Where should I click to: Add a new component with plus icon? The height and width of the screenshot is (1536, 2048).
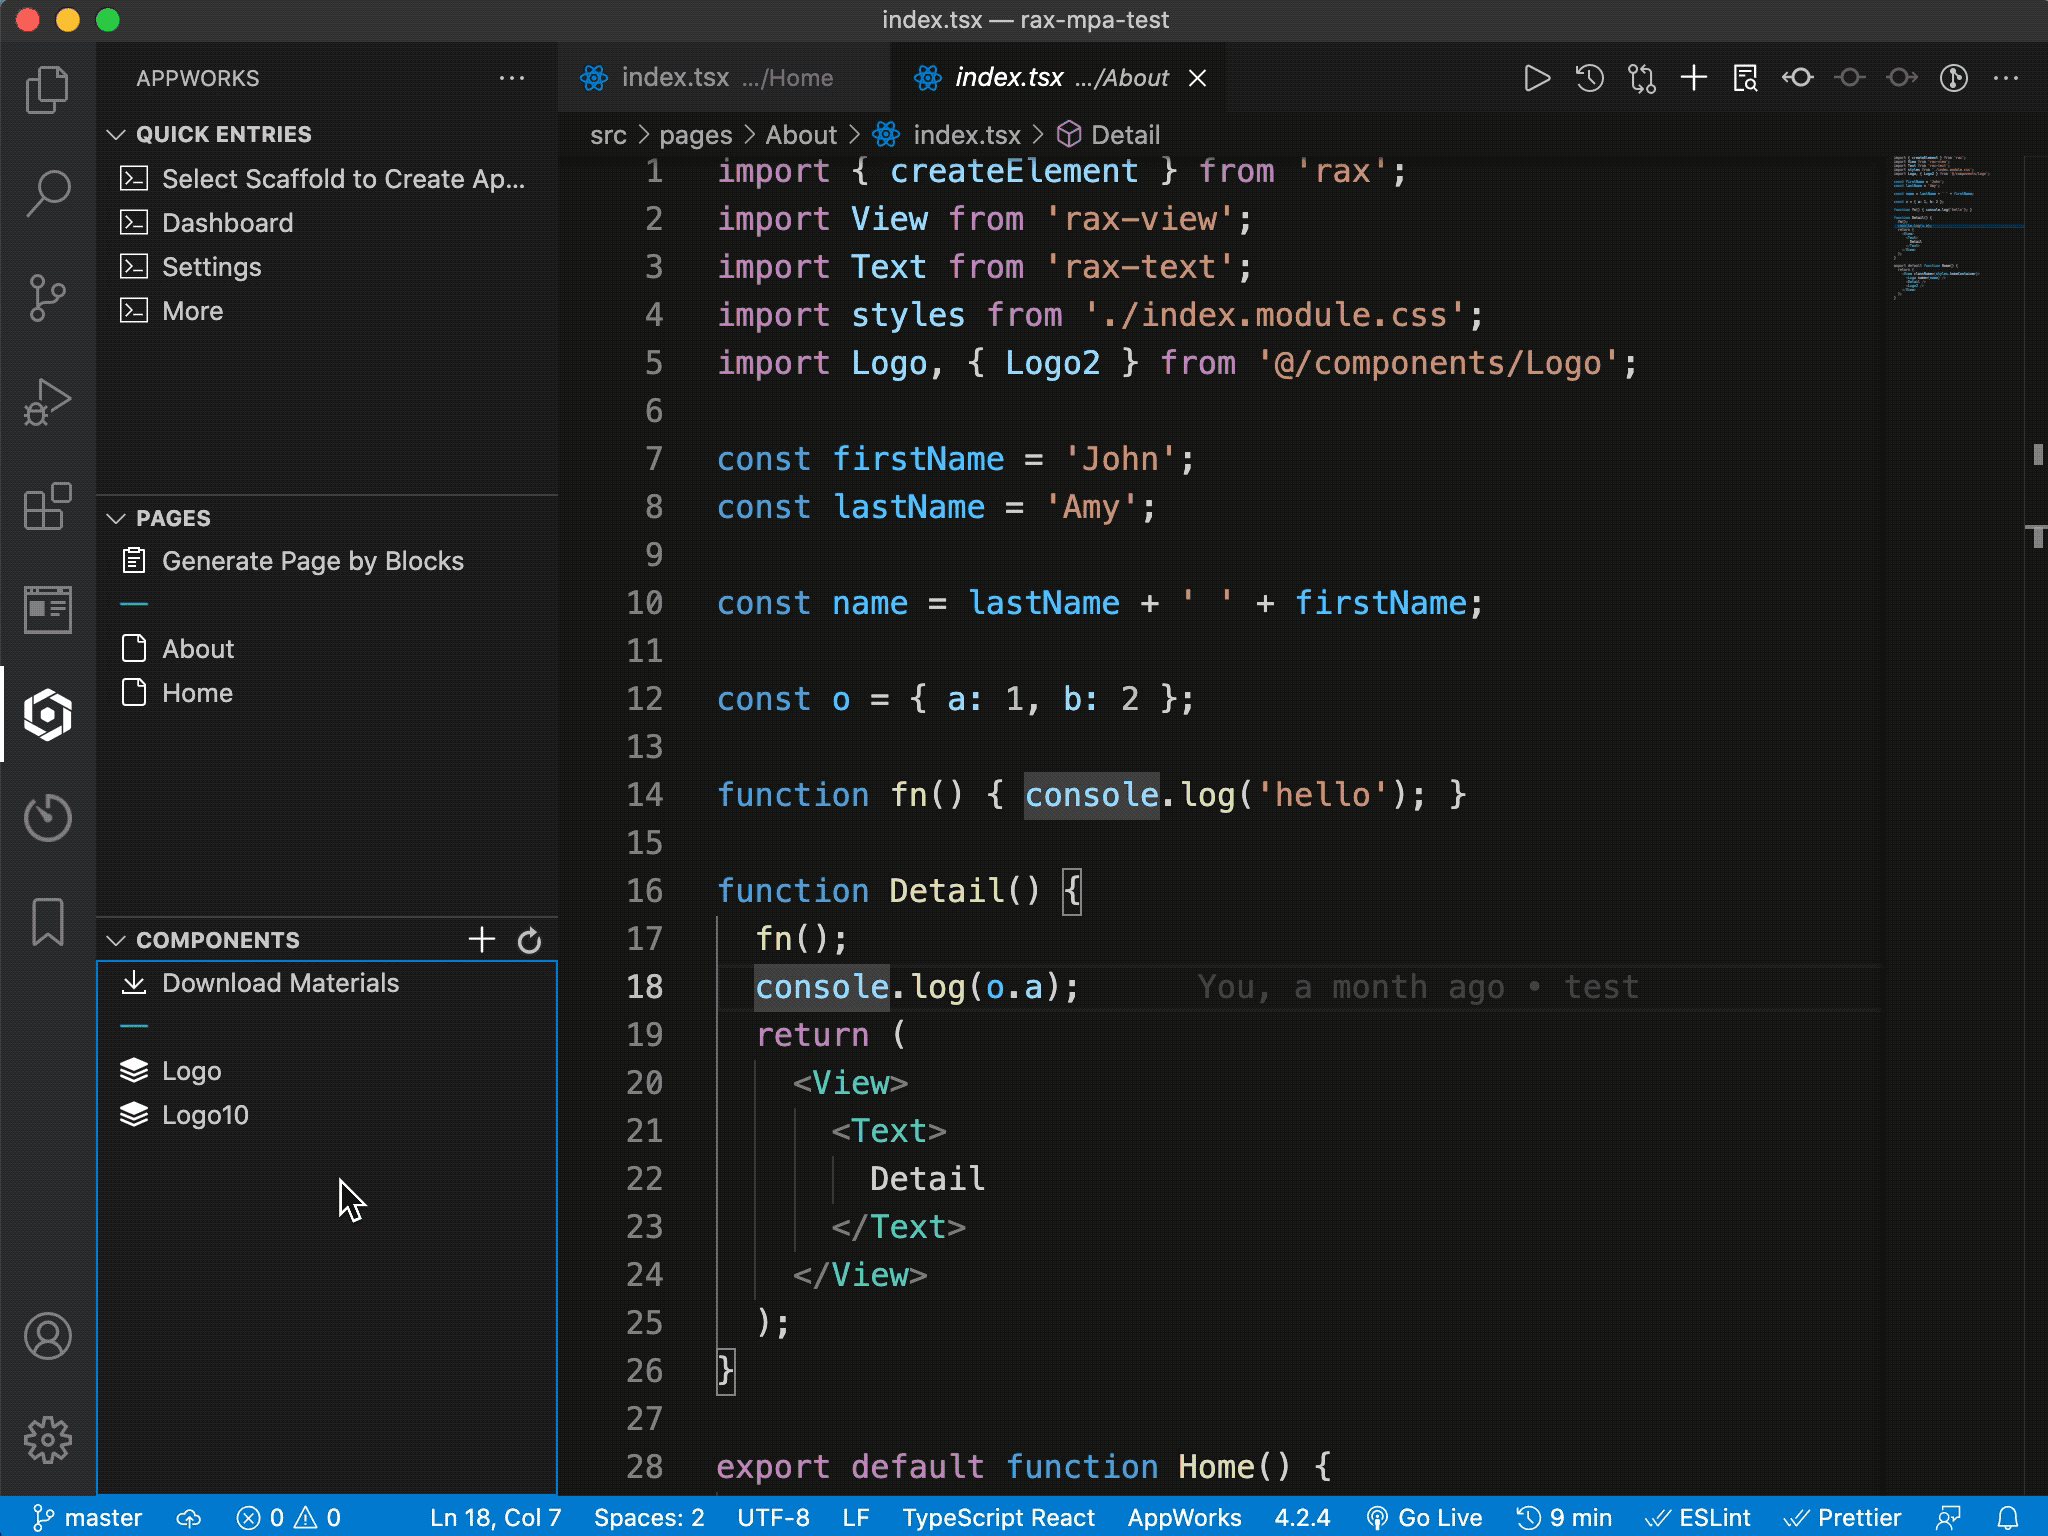pyautogui.click(x=481, y=940)
